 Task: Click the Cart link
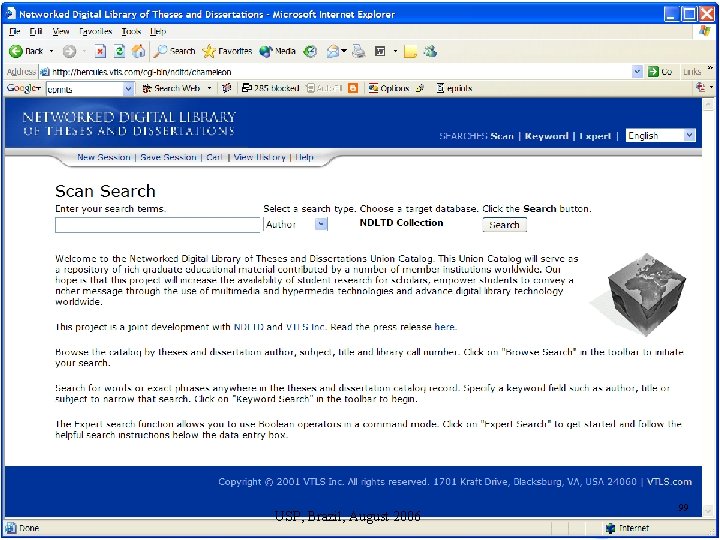214,157
